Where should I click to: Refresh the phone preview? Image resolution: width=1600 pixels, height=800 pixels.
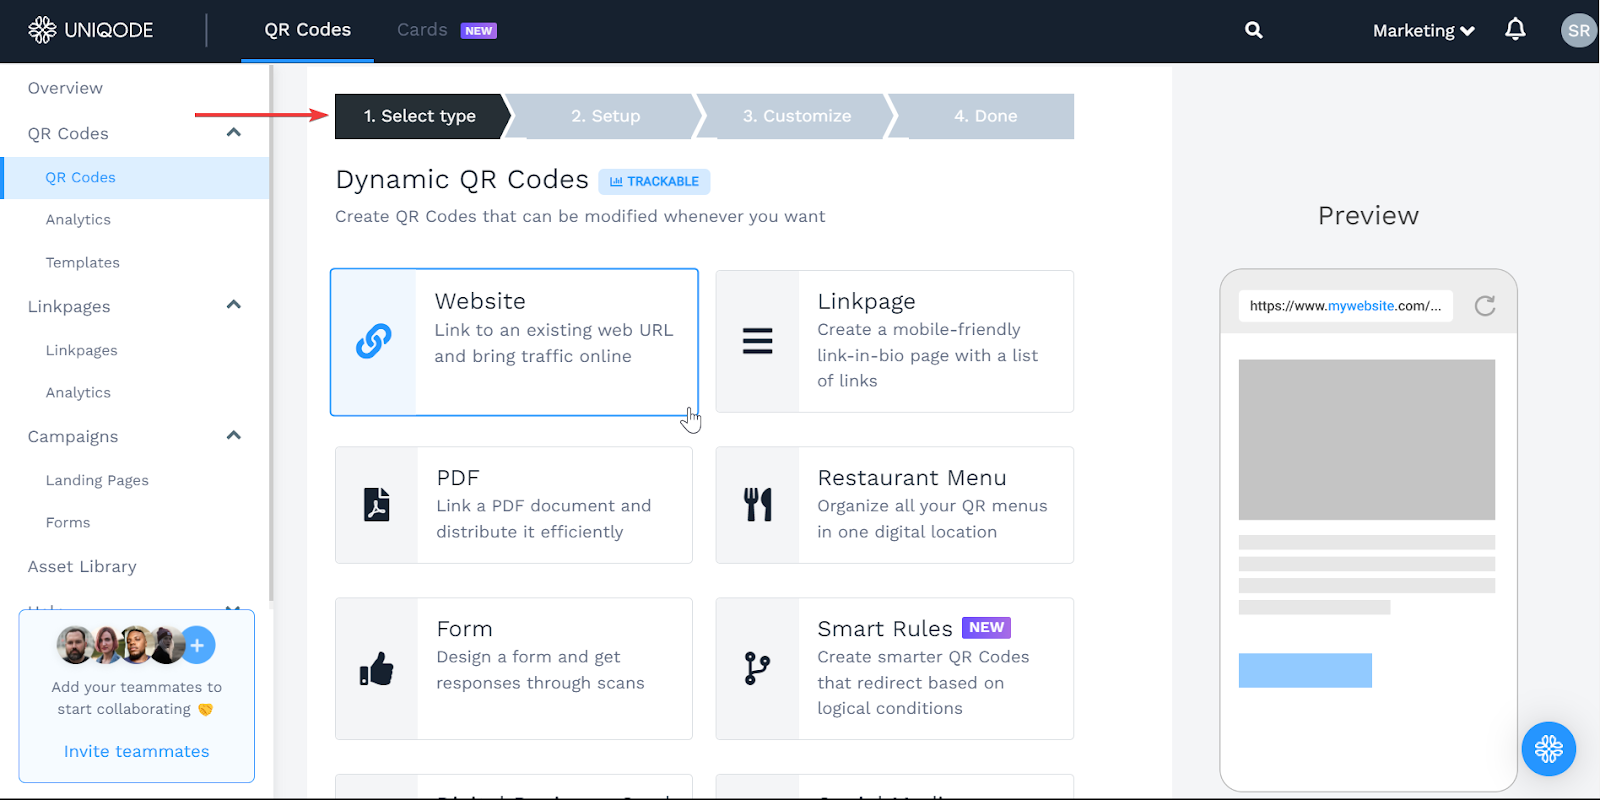pos(1485,306)
